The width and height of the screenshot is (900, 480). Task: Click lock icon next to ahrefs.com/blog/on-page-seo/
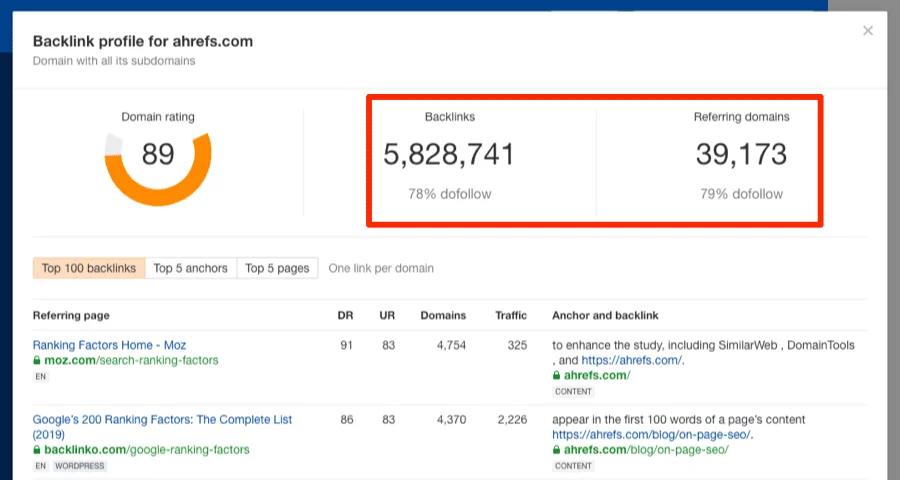point(557,450)
